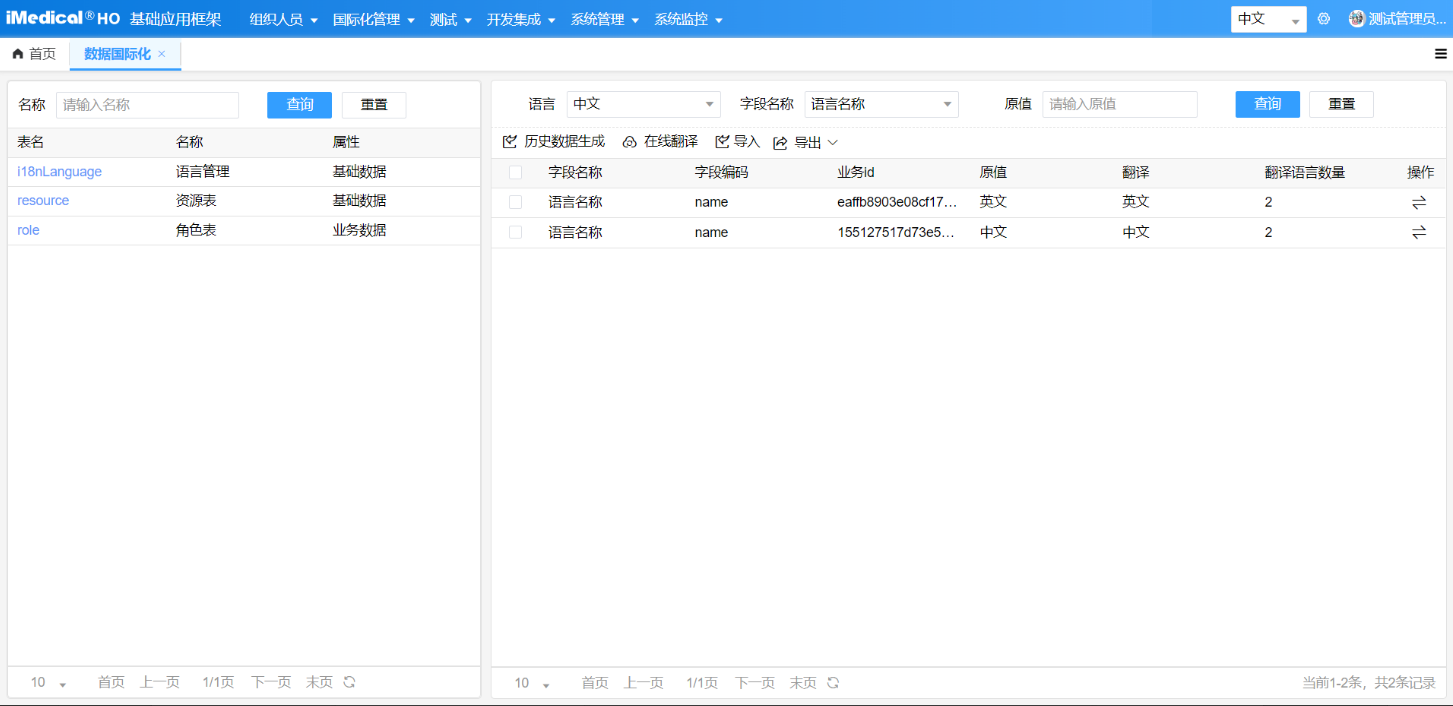The image size is (1453, 706).
Task: Click the translate icon for 中文 row
Action: [x=1419, y=233]
